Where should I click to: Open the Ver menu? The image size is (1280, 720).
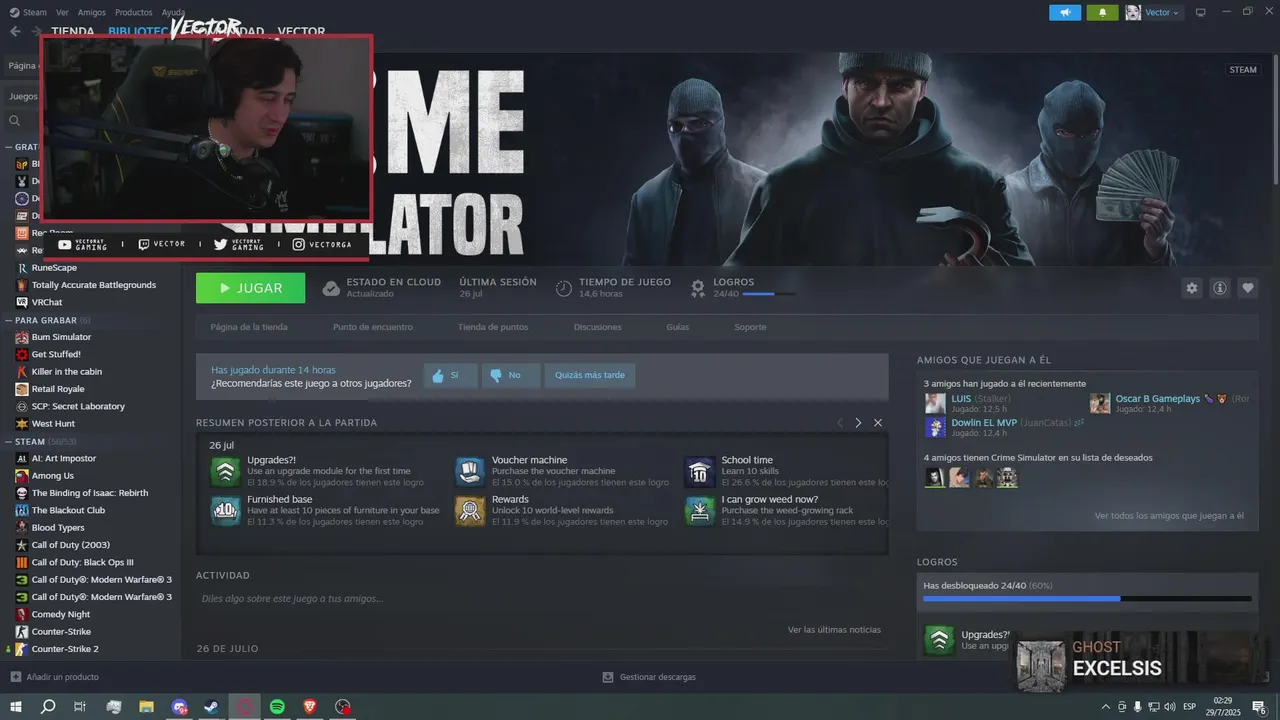click(63, 12)
